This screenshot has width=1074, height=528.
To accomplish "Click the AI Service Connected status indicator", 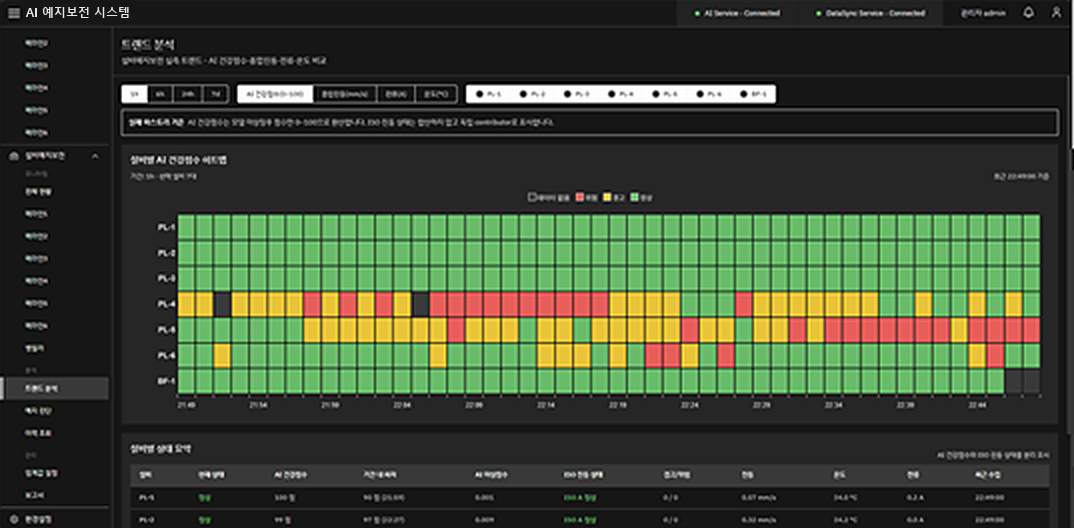I will point(737,13).
